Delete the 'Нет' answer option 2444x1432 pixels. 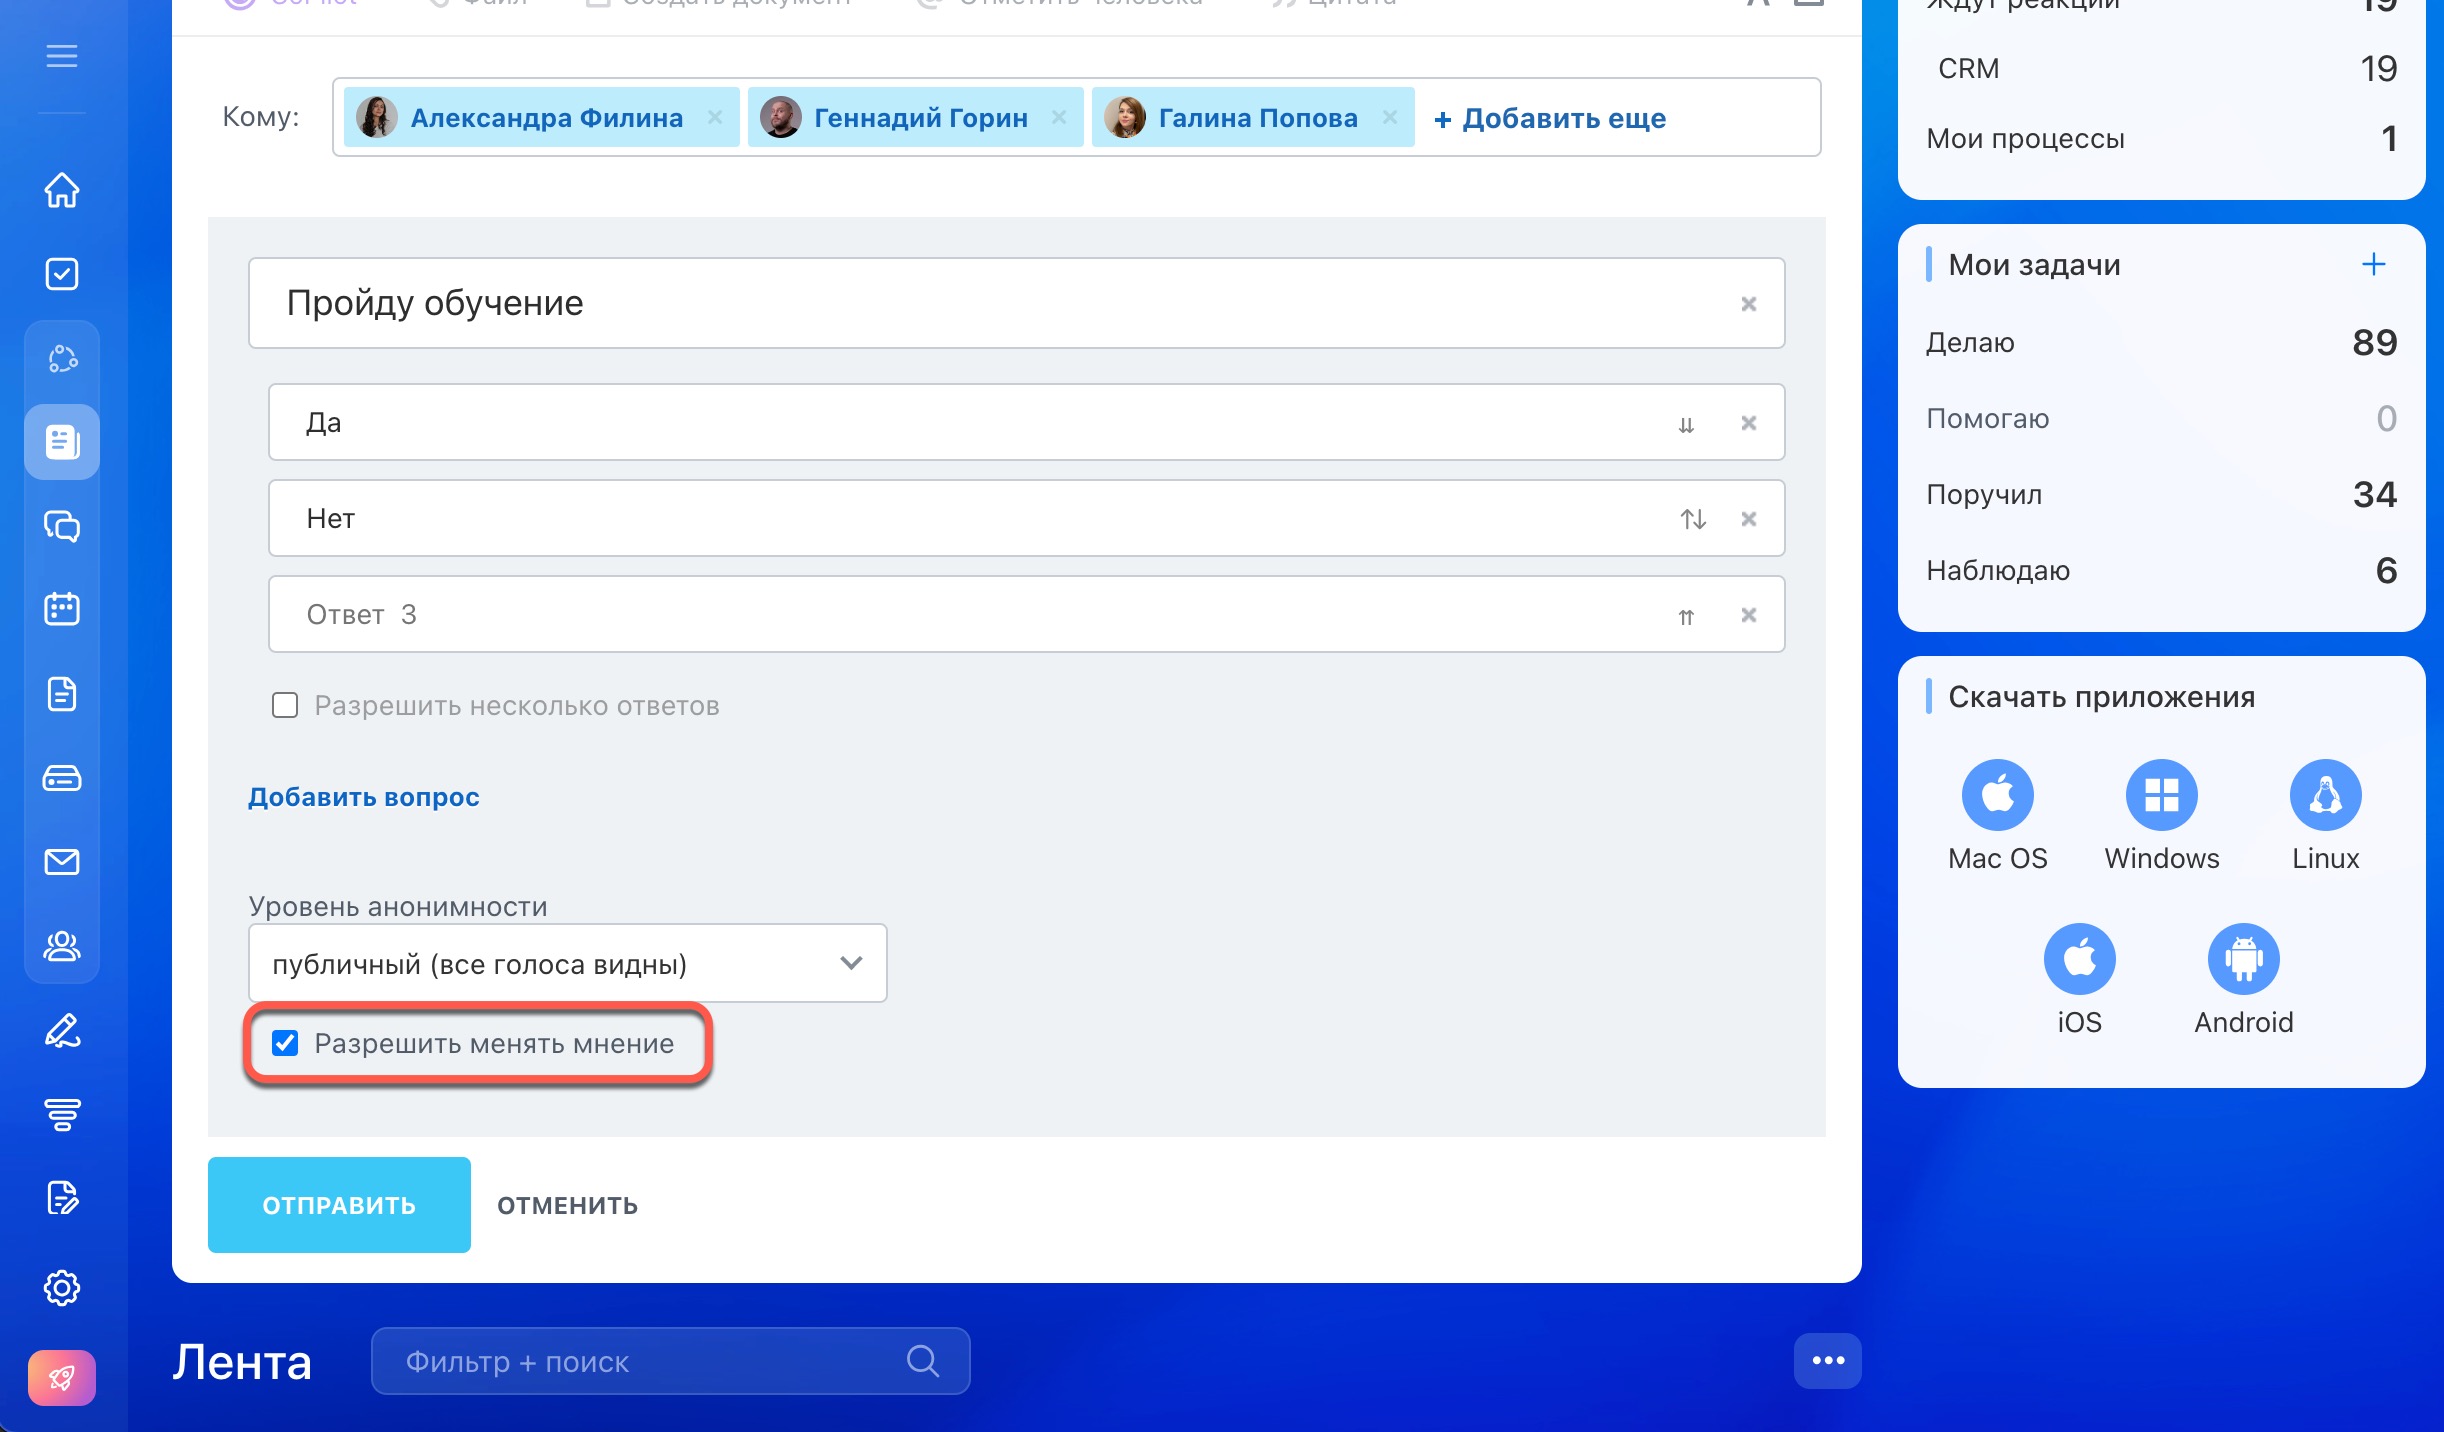pyautogui.click(x=1749, y=519)
